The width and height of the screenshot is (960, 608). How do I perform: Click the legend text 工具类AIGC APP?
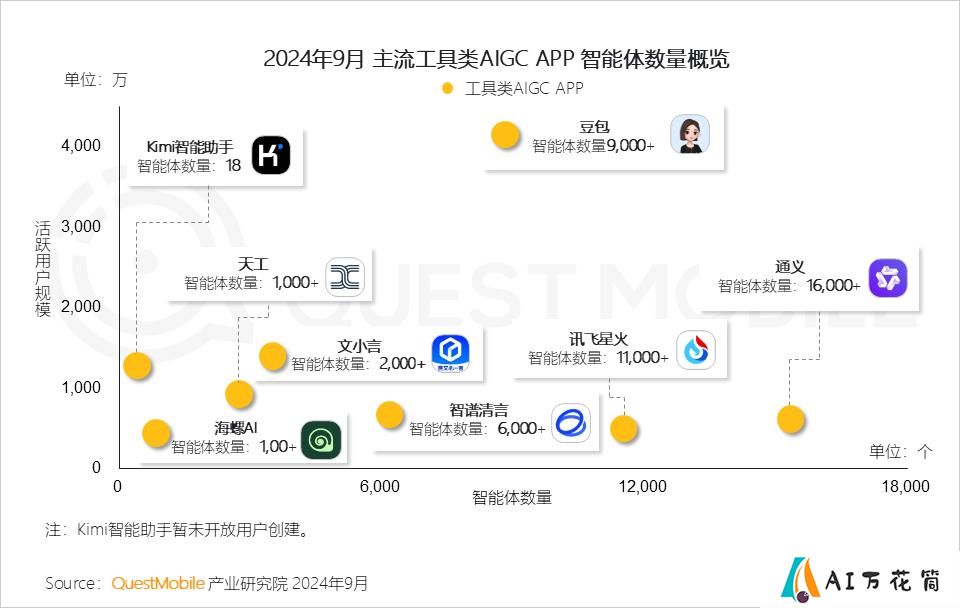coord(524,89)
